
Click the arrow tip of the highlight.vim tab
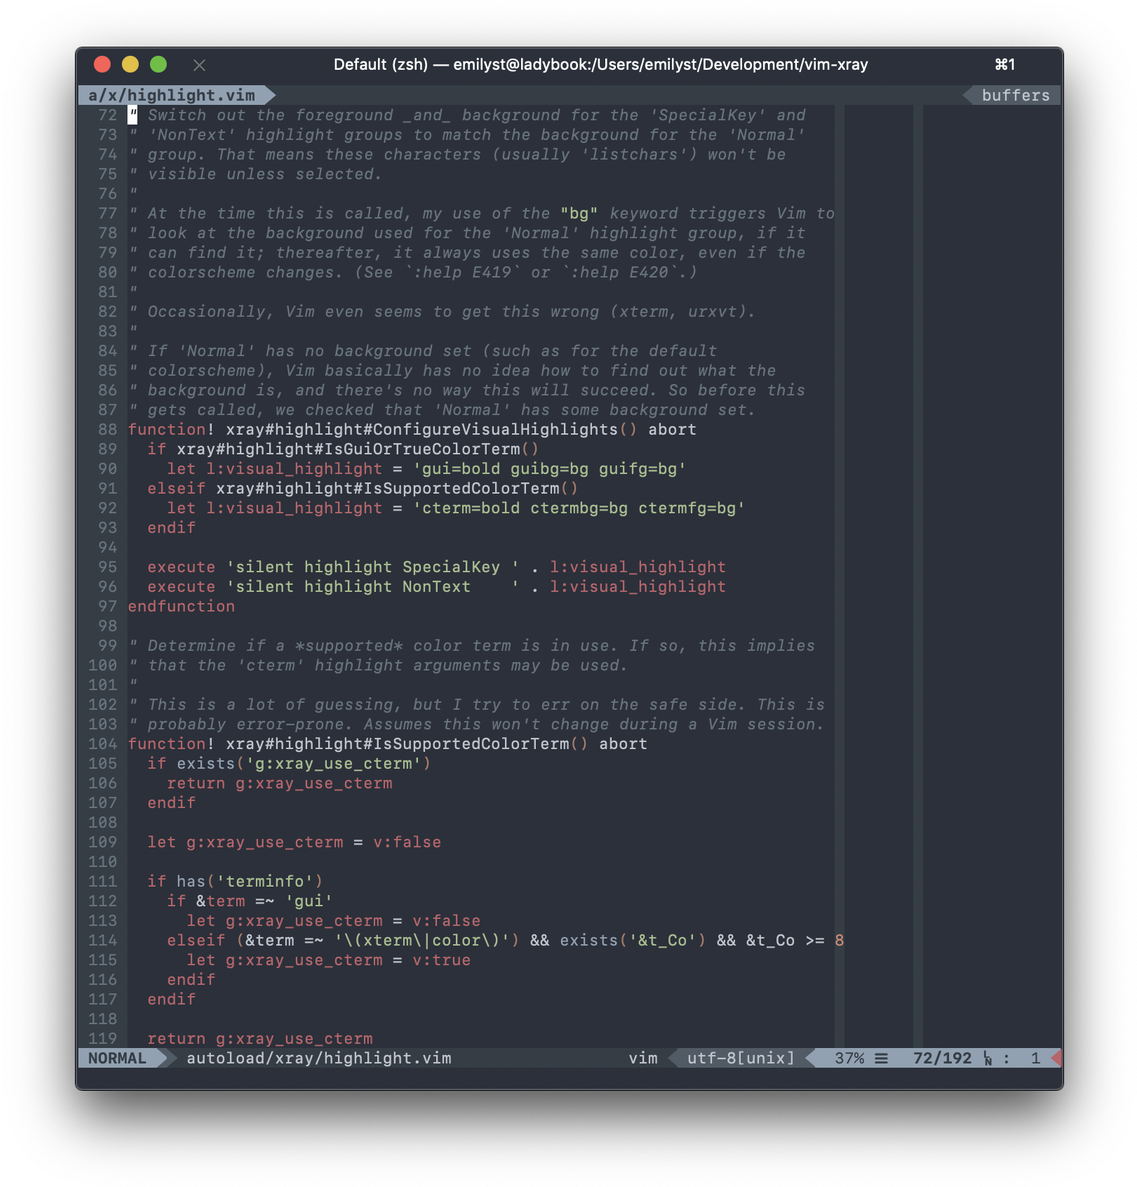click(268, 95)
